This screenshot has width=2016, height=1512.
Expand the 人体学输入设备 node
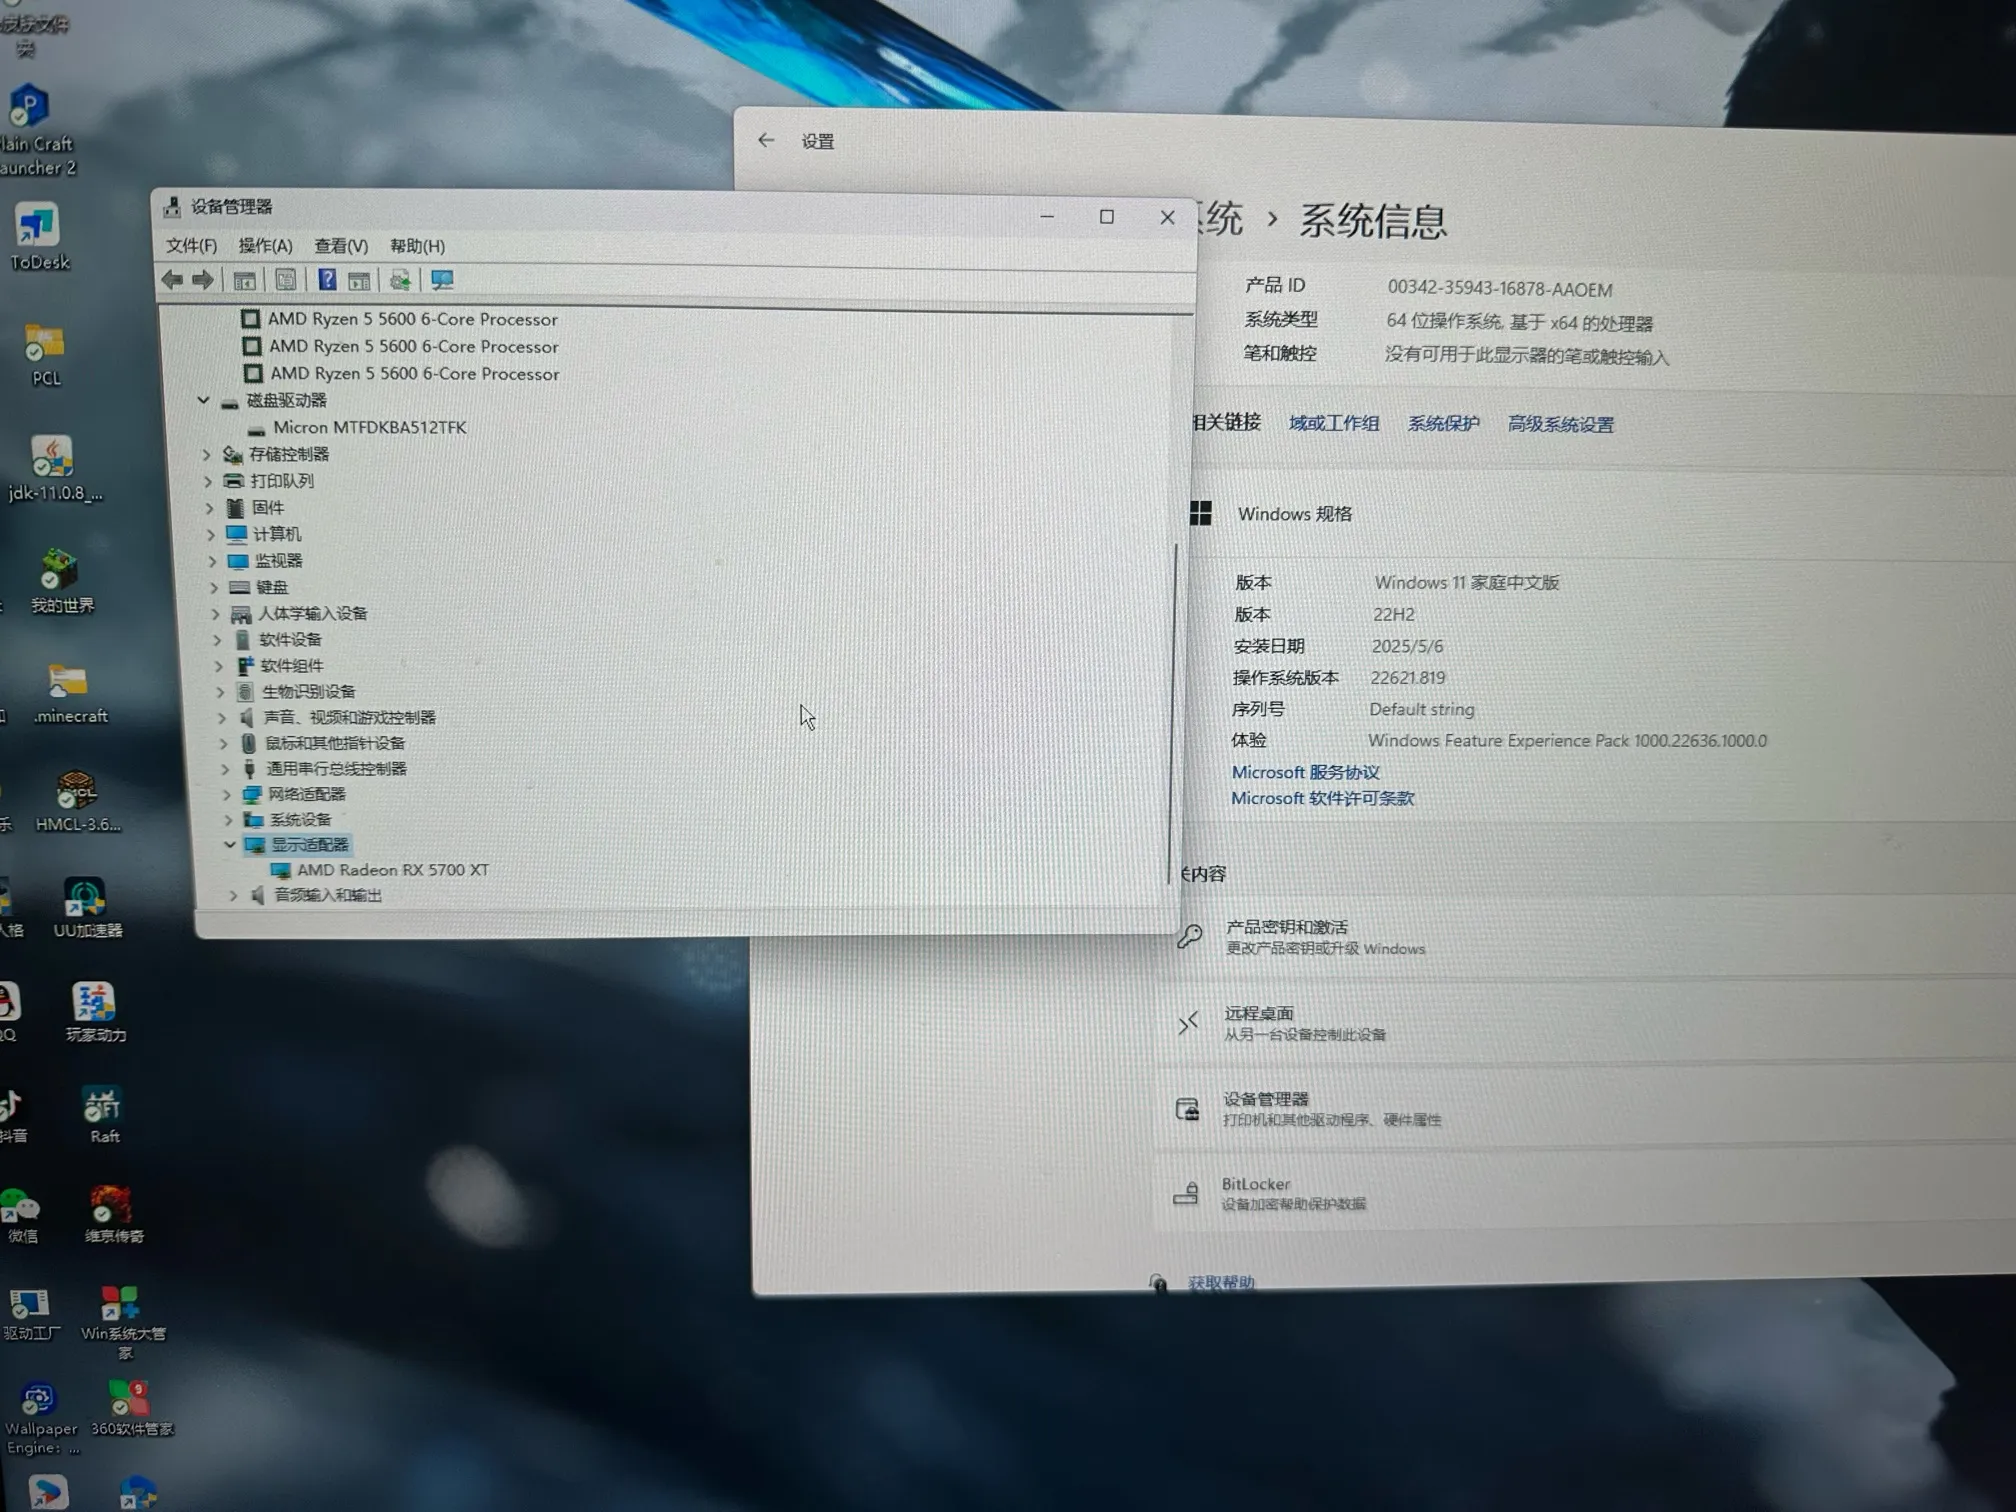coord(216,613)
